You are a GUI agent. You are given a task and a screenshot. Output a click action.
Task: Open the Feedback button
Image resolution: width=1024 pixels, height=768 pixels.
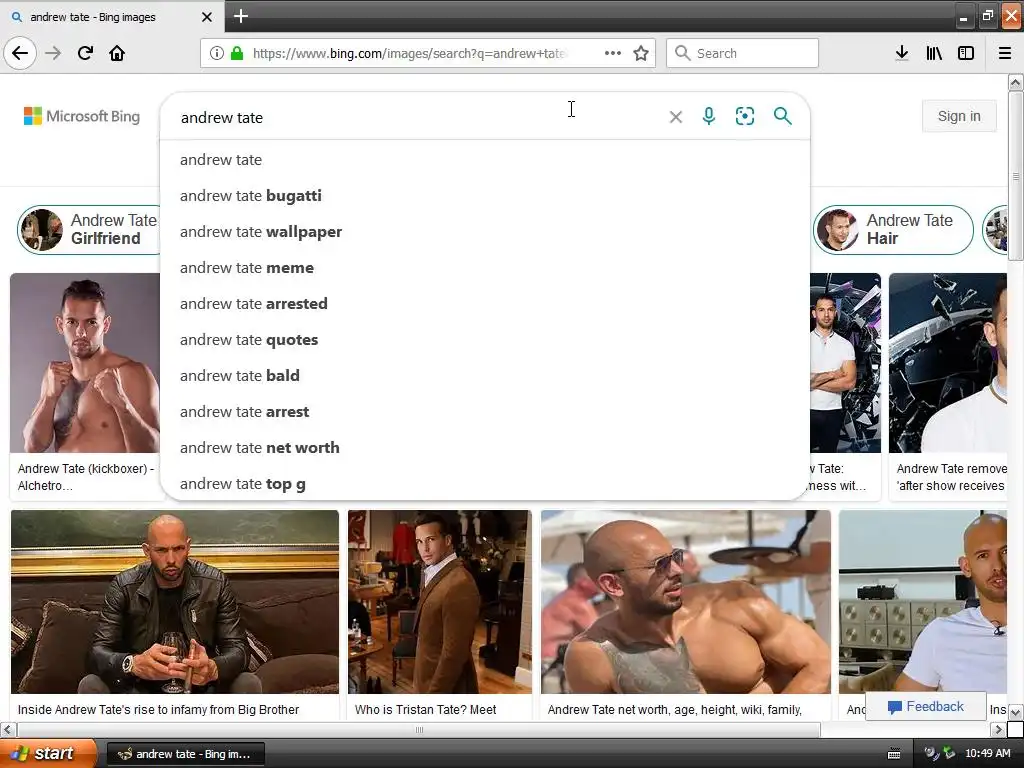coord(925,706)
